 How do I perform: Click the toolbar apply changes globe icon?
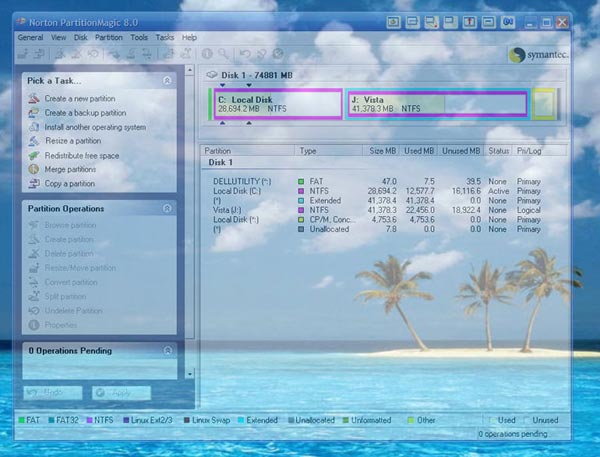click(x=278, y=54)
